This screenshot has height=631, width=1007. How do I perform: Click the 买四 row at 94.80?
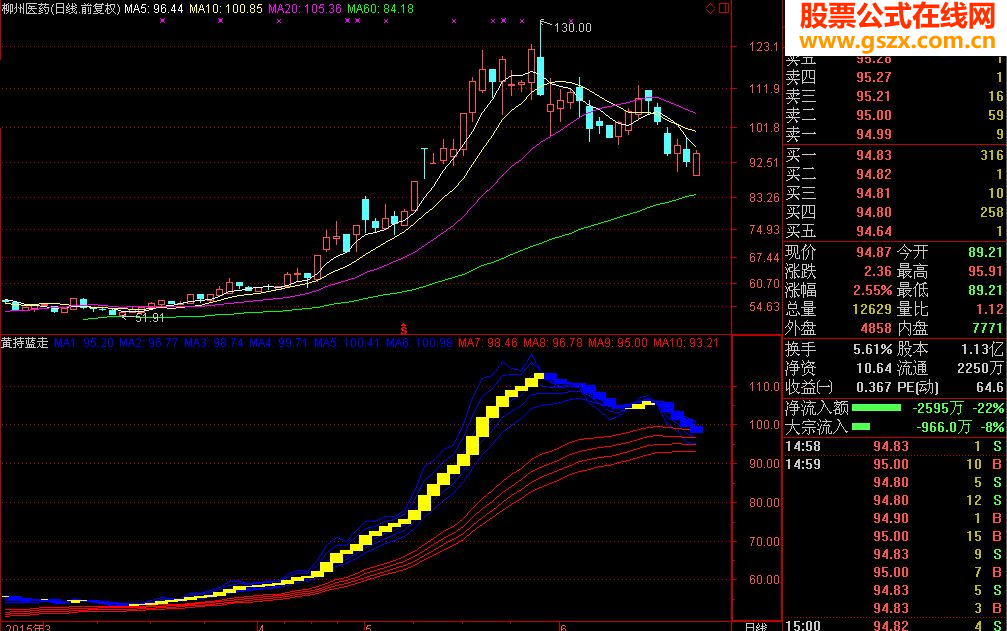coord(894,212)
